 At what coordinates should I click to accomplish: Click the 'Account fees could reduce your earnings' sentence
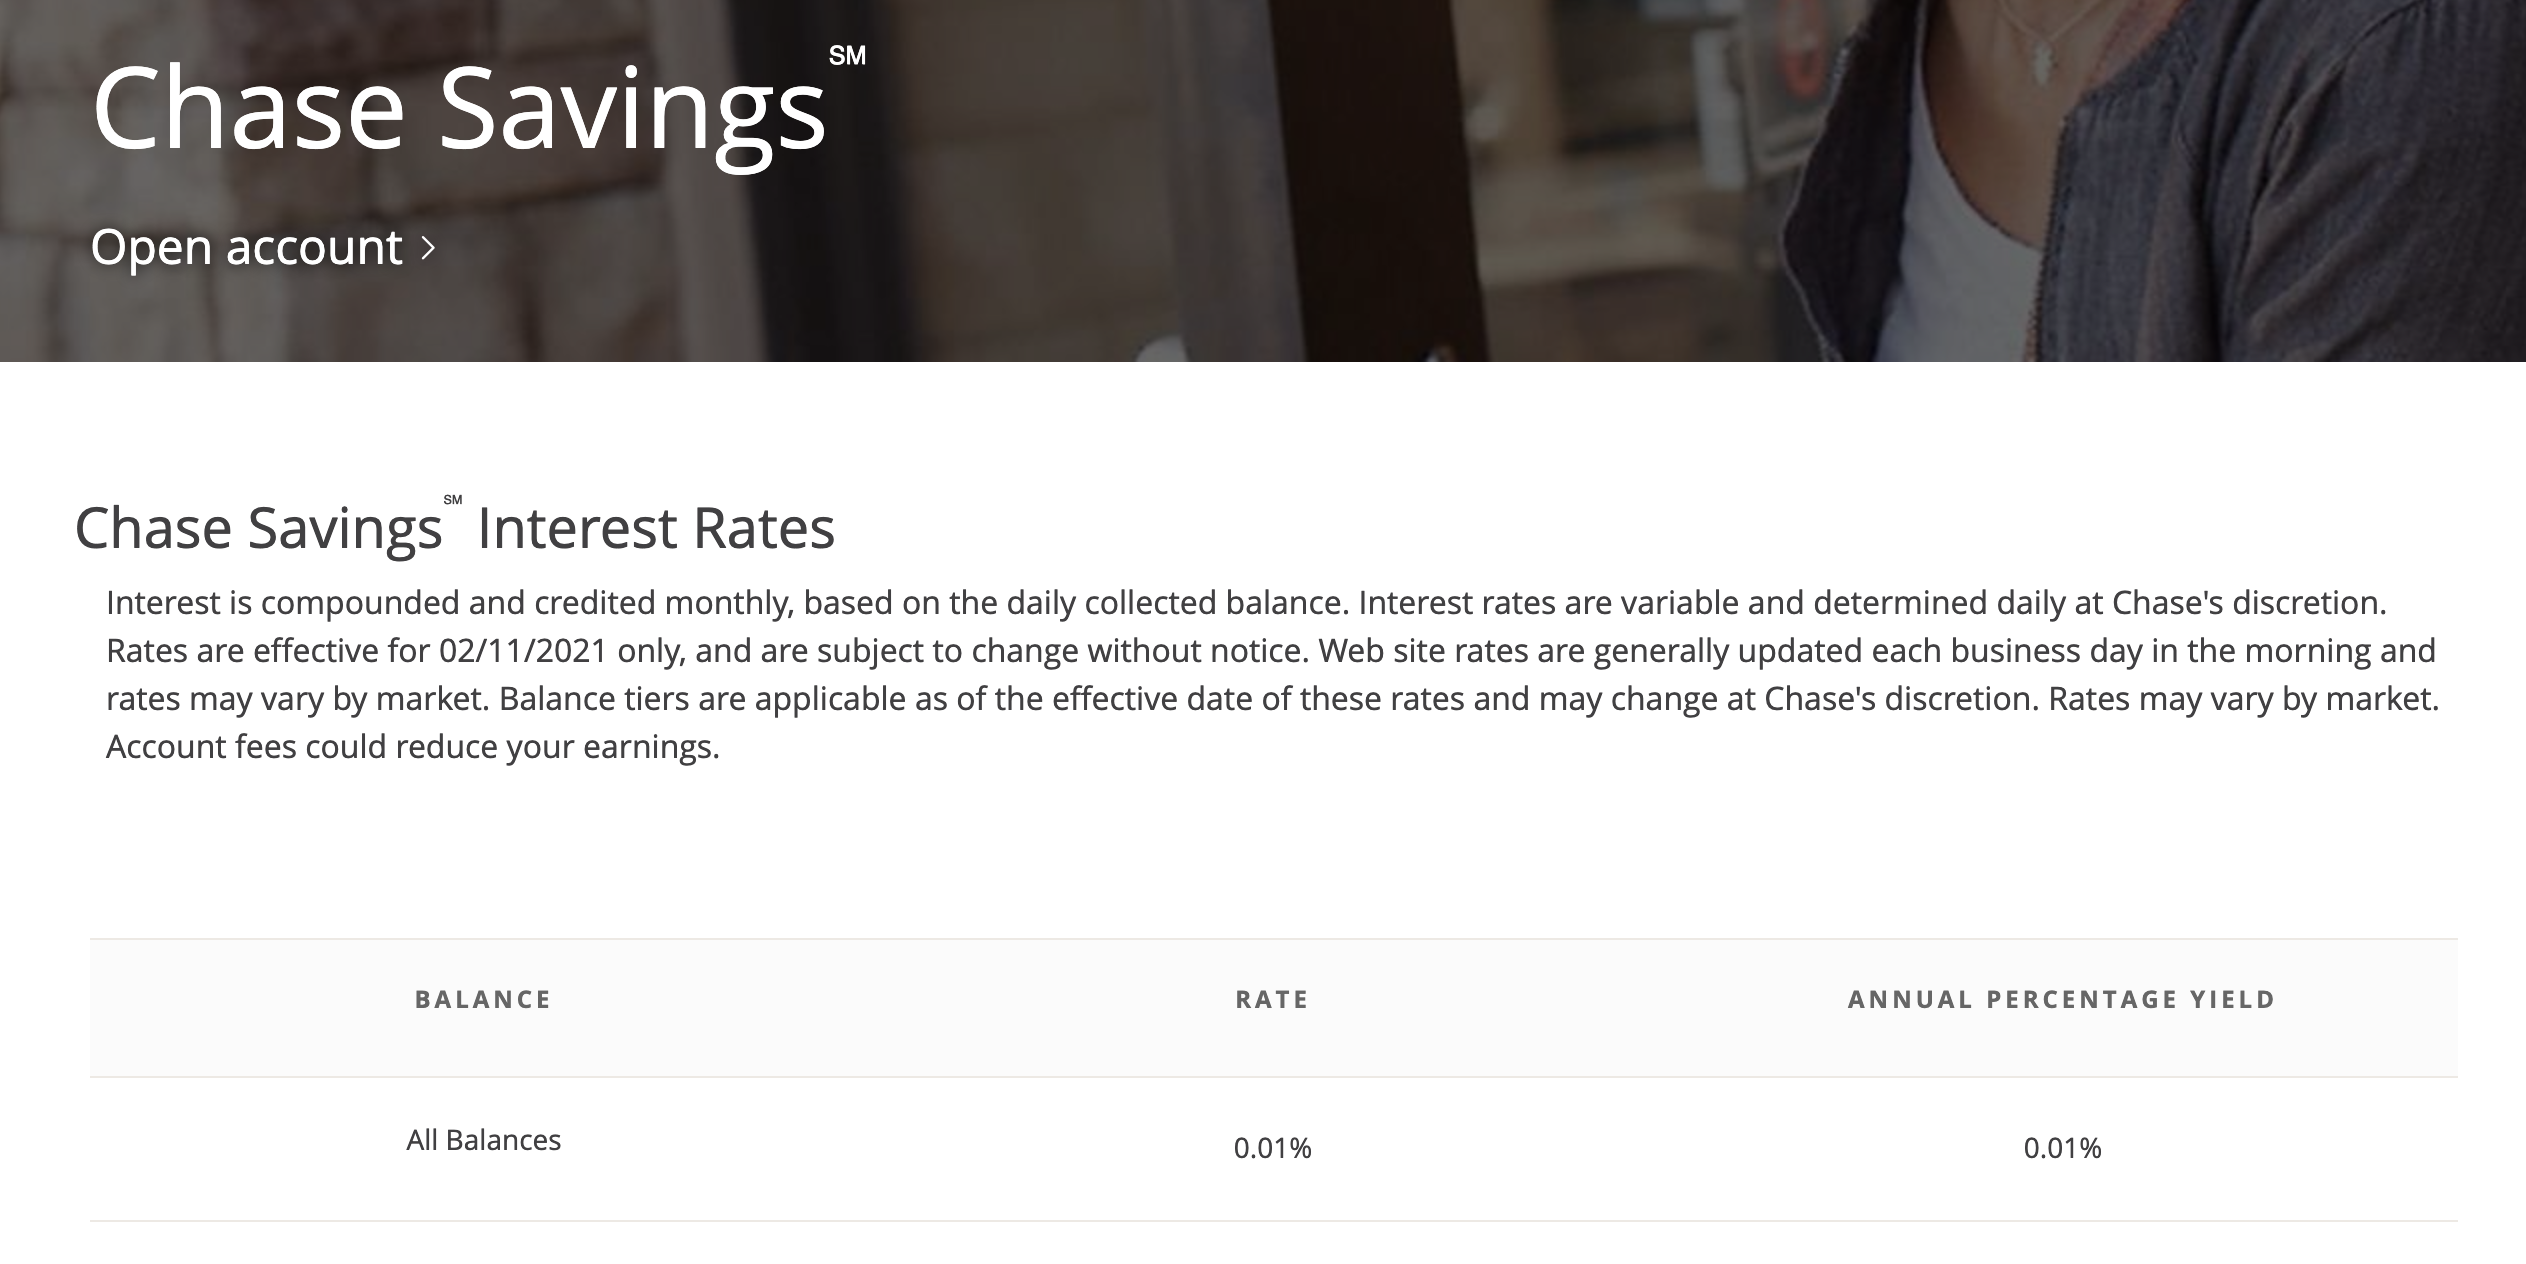[413, 747]
